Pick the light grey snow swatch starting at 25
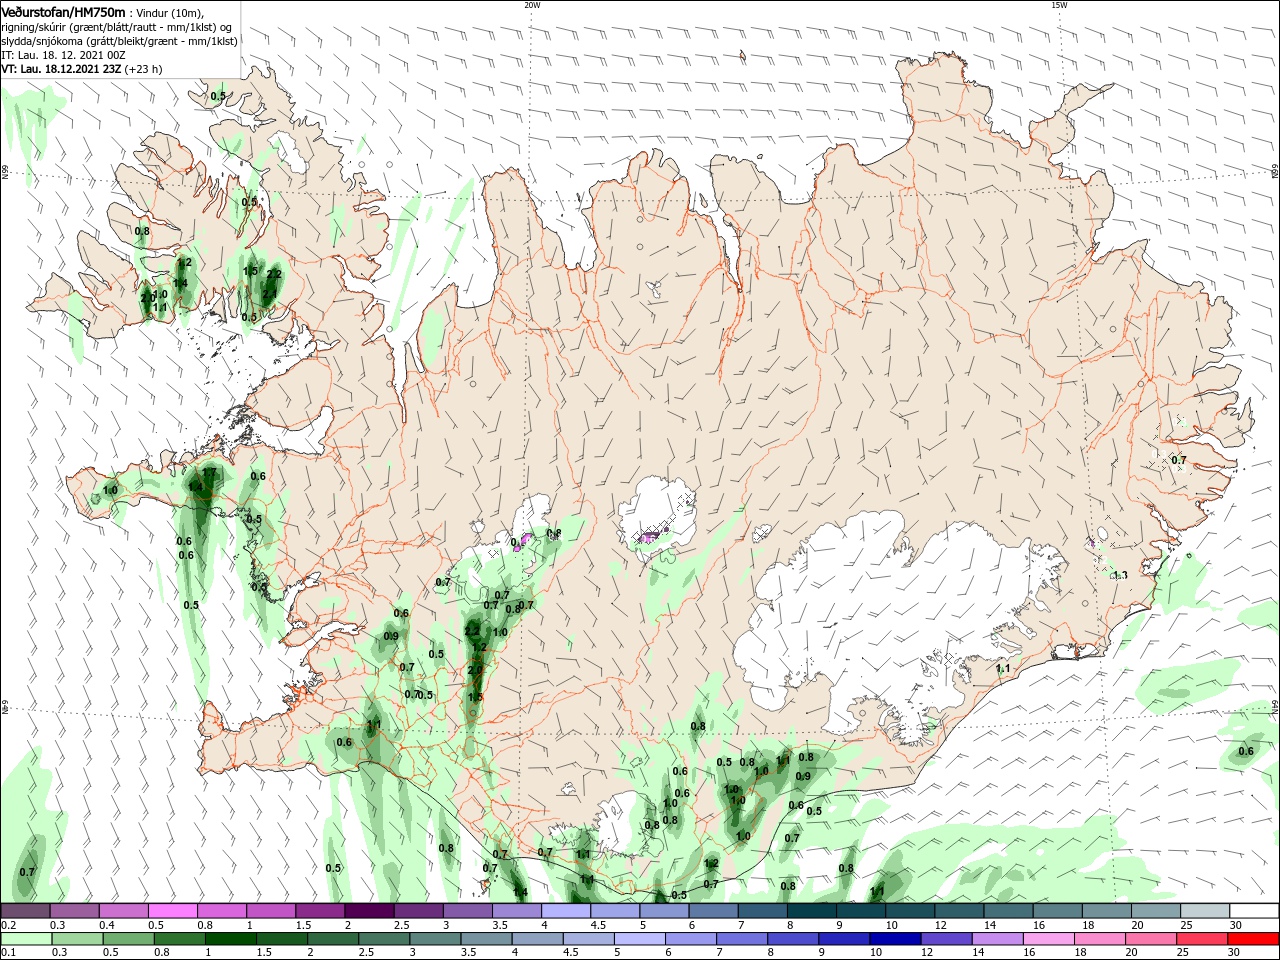This screenshot has height=960, width=1280. tap(1205, 911)
